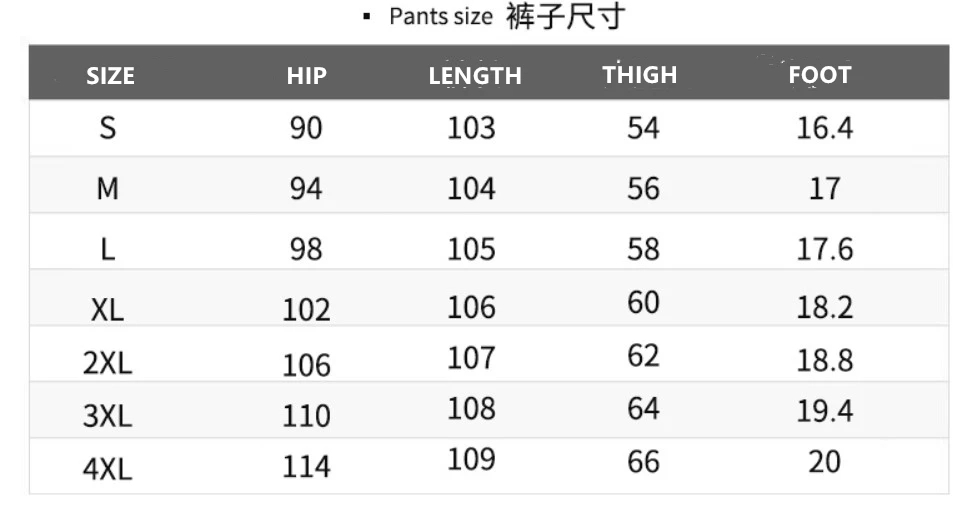This screenshot has height=517, width=966.
Task: Click hip value 90 for size S
Action: pos(306,129)
